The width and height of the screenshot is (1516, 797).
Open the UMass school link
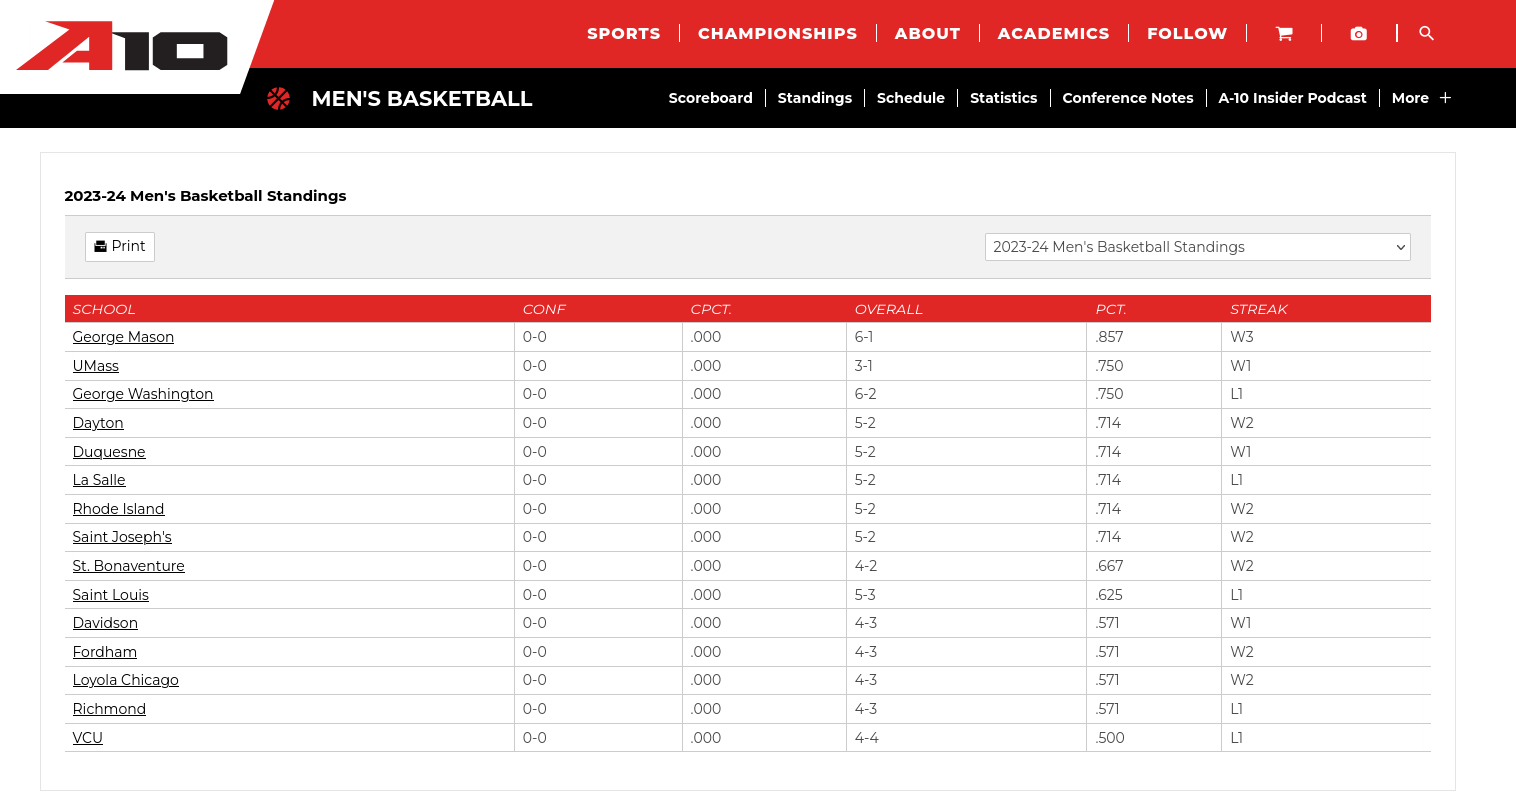point(96,366)
